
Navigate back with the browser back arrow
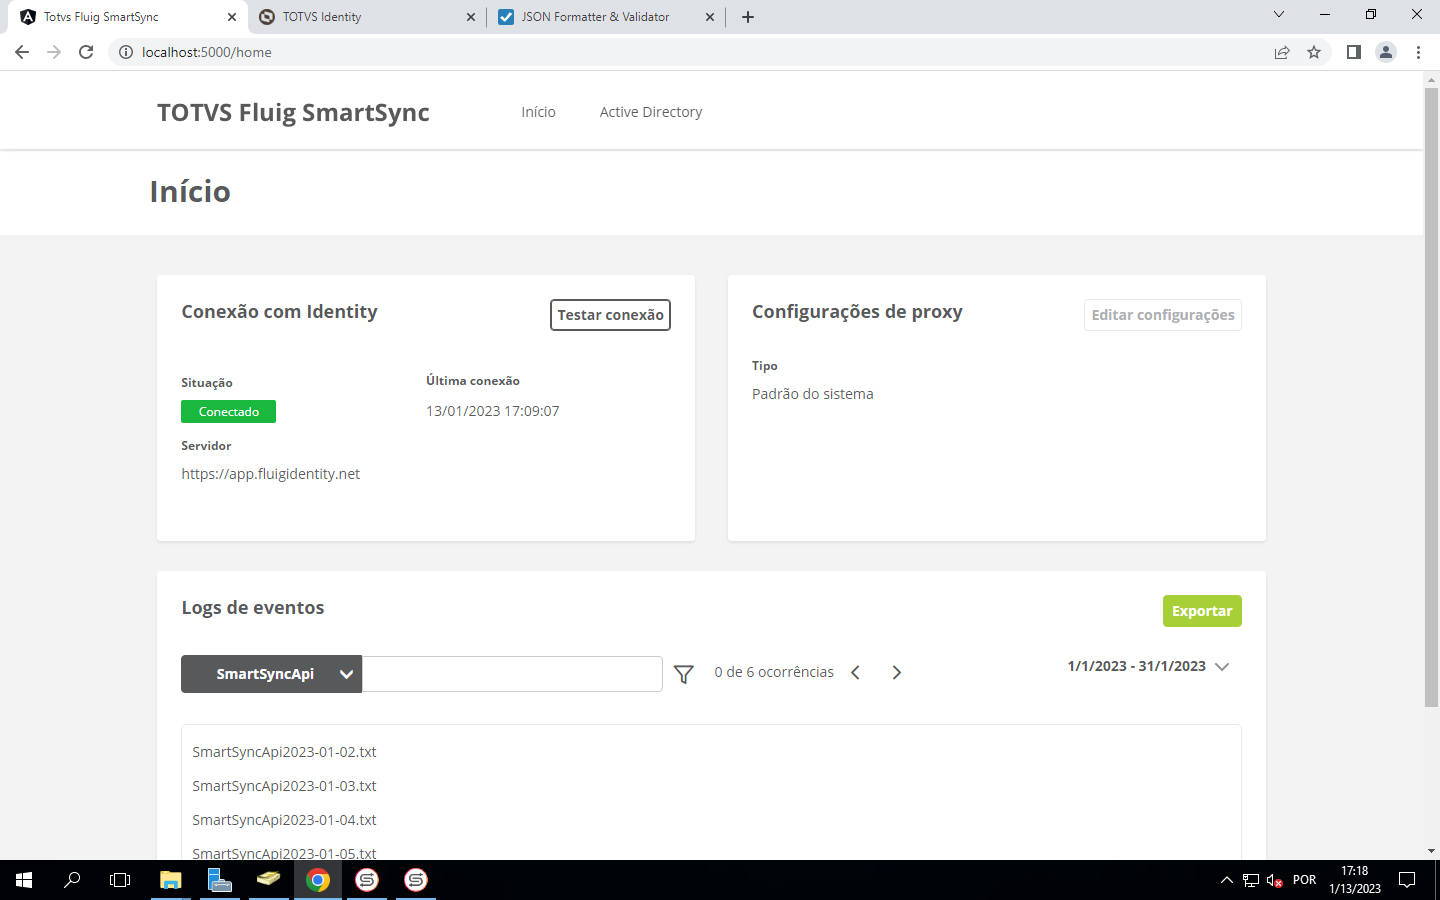point(22,52)
